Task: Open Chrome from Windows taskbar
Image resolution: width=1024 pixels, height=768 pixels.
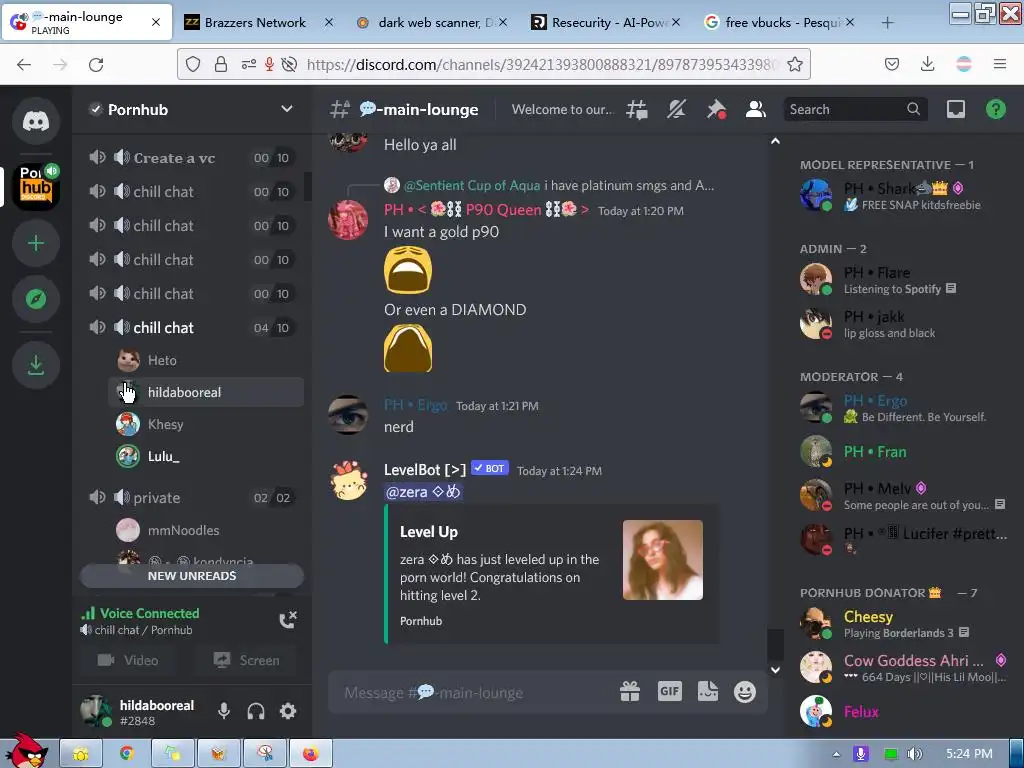Action: [127, 754]
